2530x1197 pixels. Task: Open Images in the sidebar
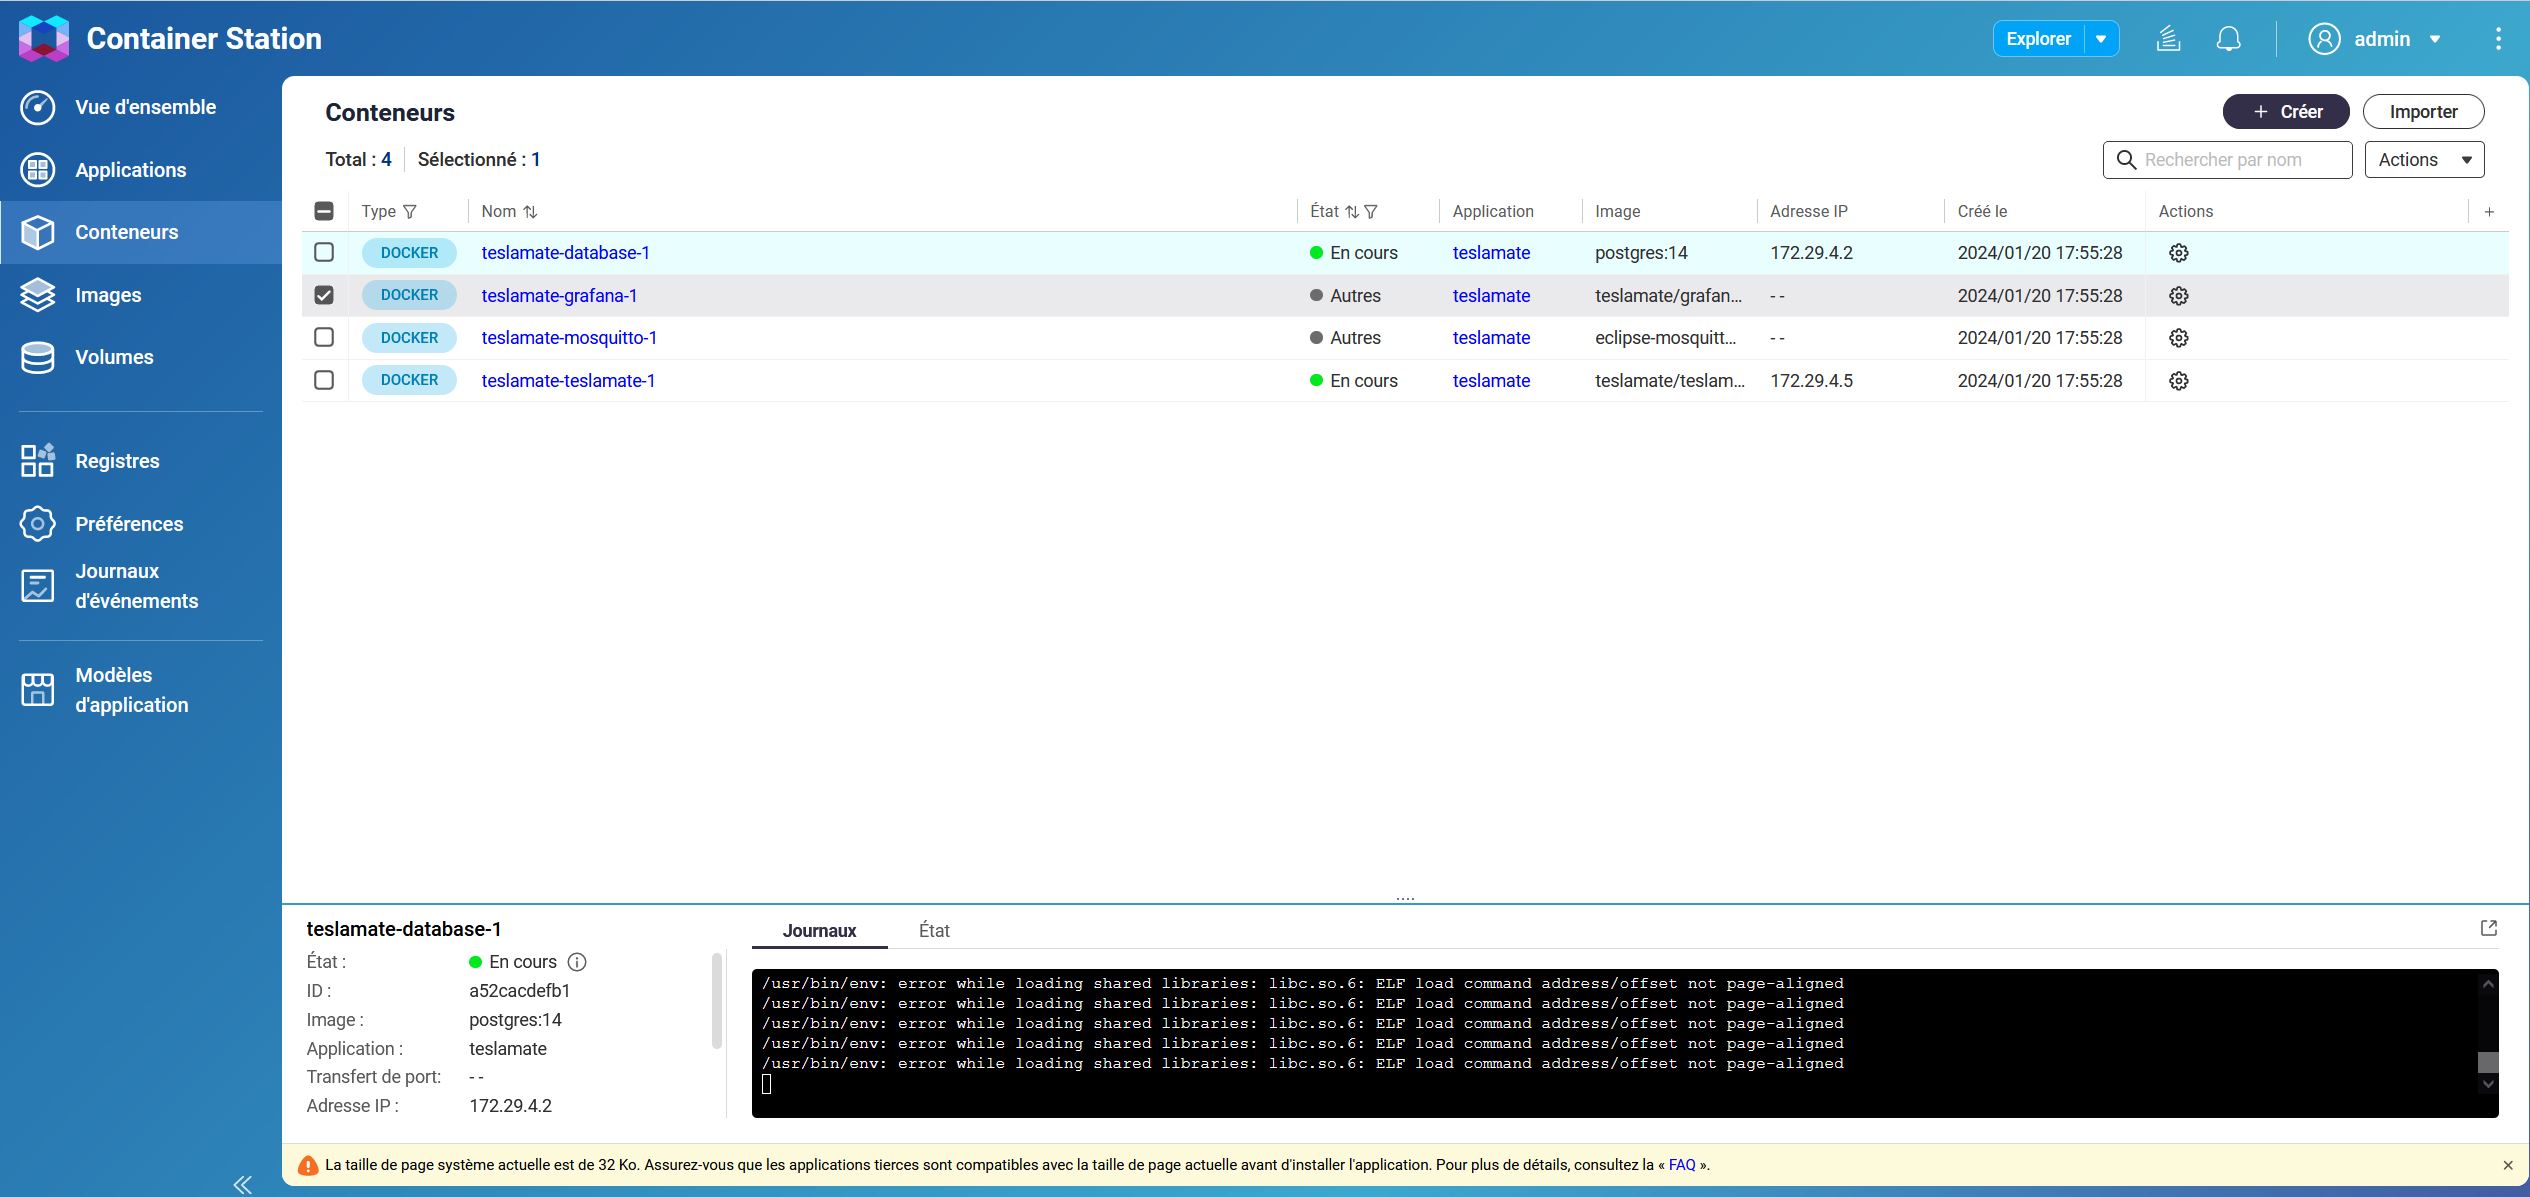(x=108, y=295)
